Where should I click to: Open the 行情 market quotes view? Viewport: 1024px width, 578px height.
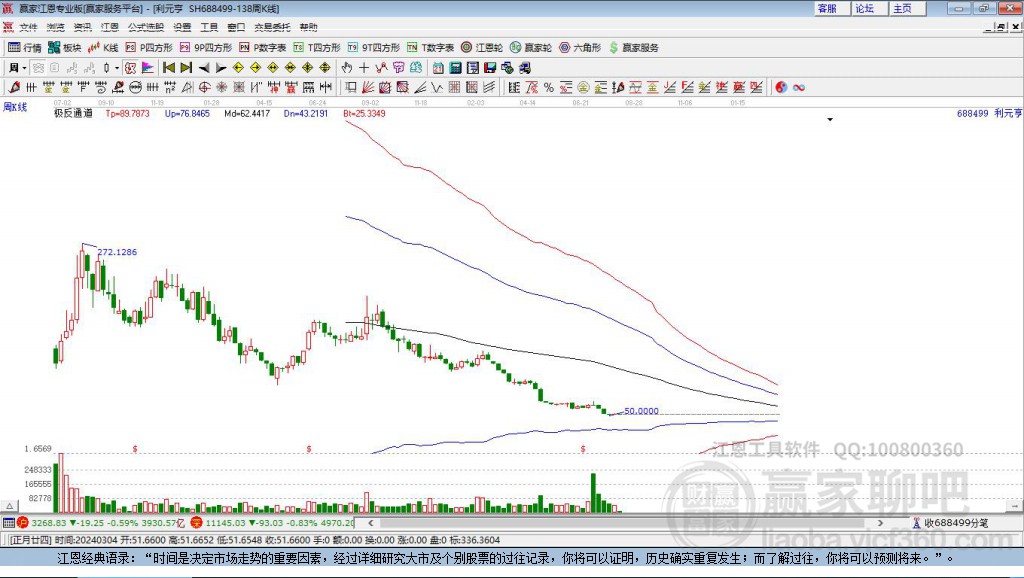pos(24,48)
